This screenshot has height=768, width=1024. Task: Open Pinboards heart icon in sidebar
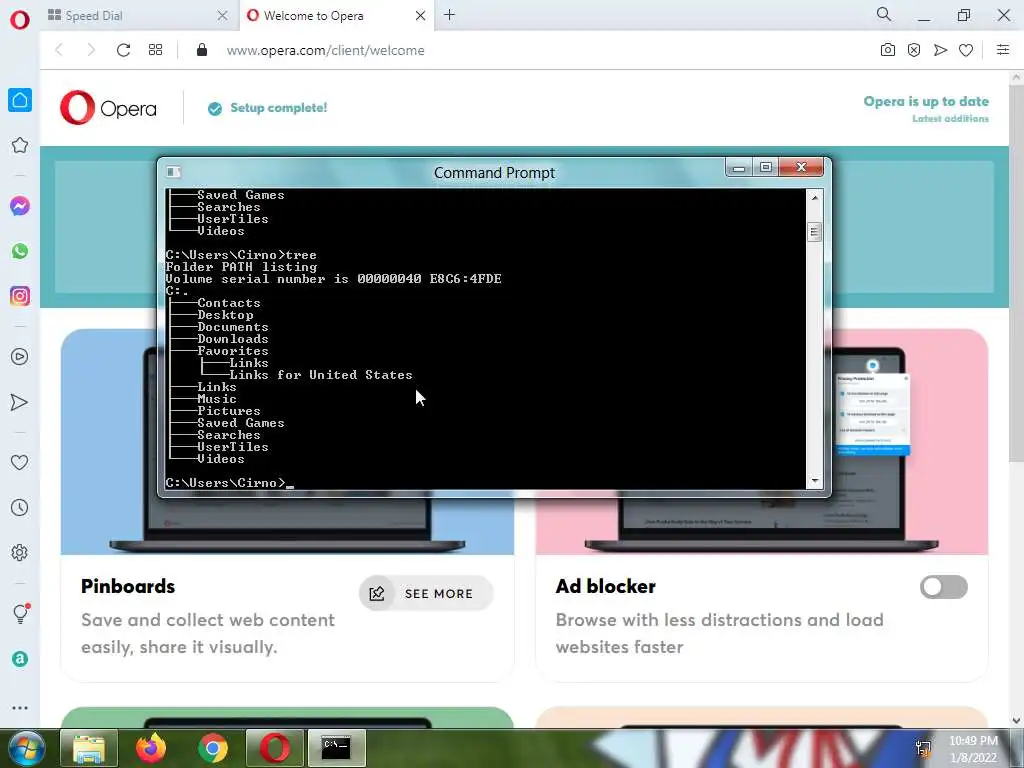click(20, 462)
